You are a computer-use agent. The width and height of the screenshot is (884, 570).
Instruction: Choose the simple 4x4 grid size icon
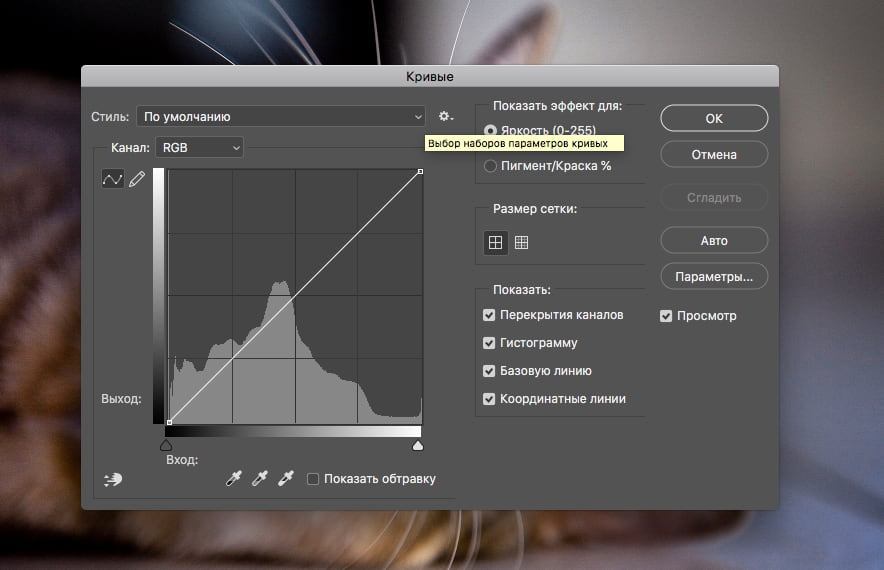click(x=495, y=242)
